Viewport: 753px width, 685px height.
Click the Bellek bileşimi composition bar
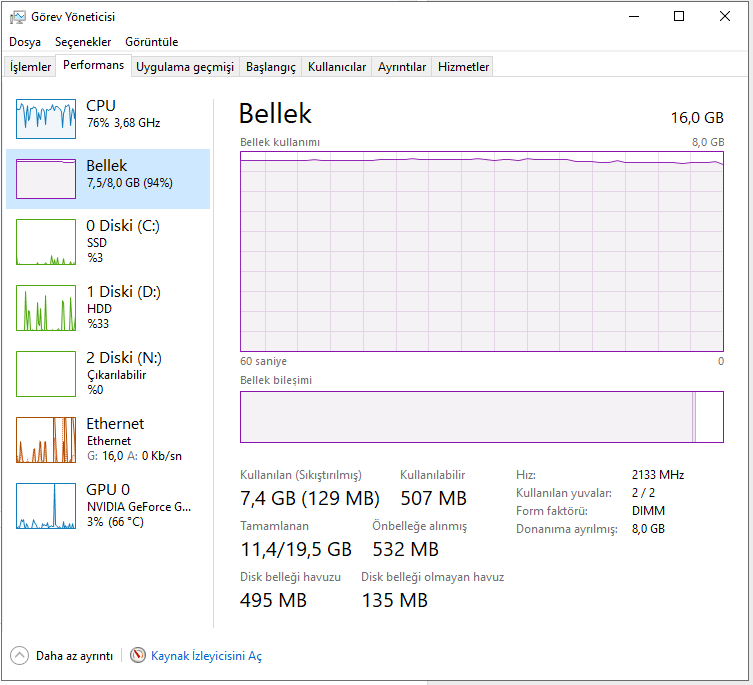click(x=481, y=417)
